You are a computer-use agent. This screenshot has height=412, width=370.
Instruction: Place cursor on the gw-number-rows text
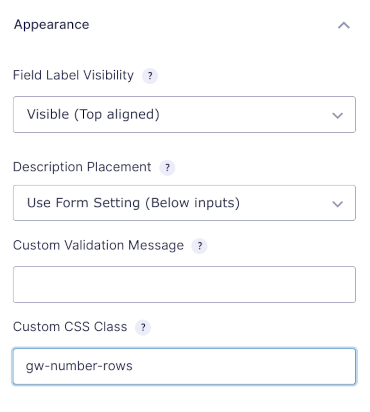coord(79,366)
